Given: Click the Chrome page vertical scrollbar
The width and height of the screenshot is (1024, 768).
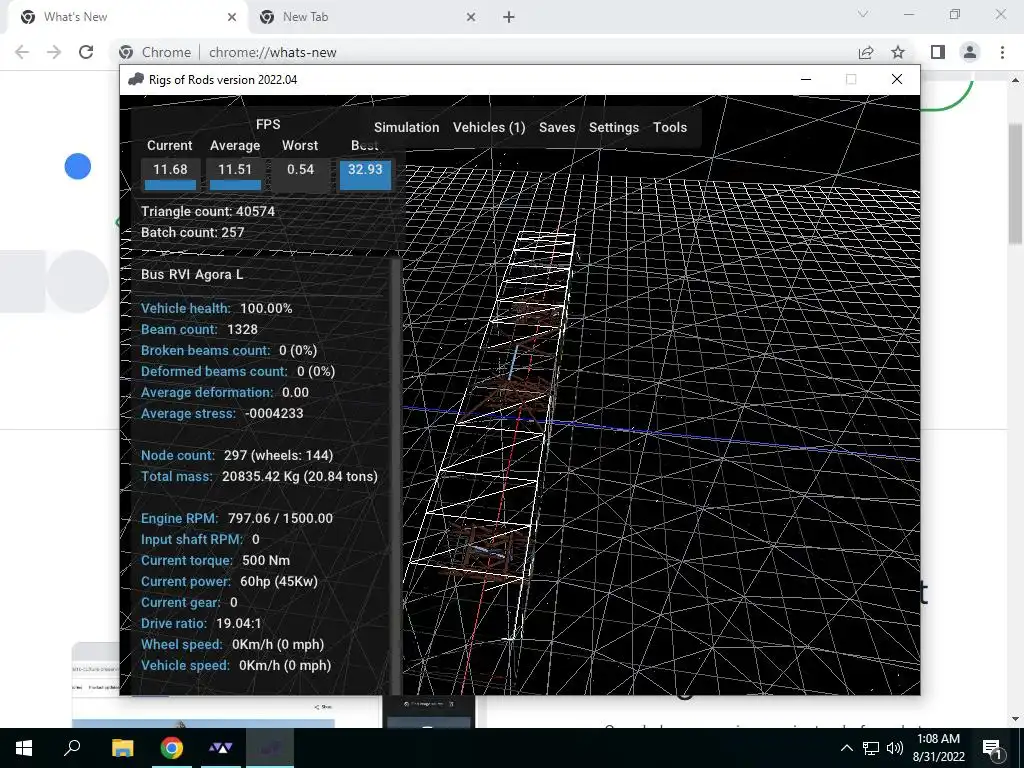Looking at the screenshot, I should [x=1015, y=185].
